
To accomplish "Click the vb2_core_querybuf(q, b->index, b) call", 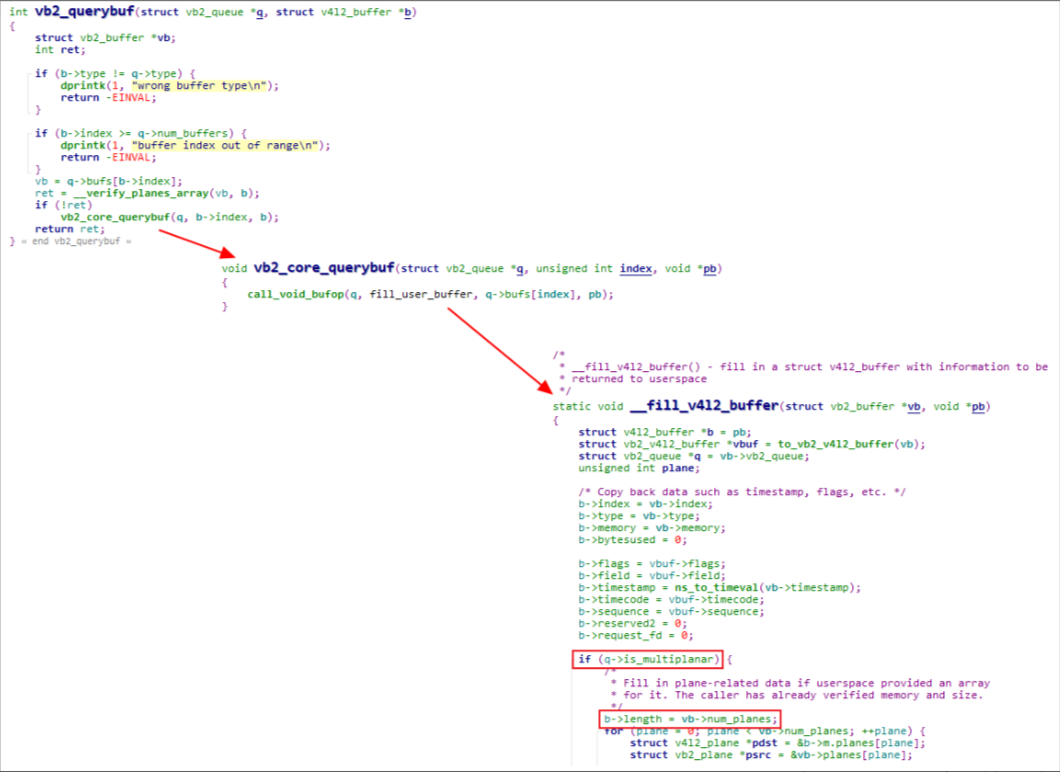I will coord(169,217).
